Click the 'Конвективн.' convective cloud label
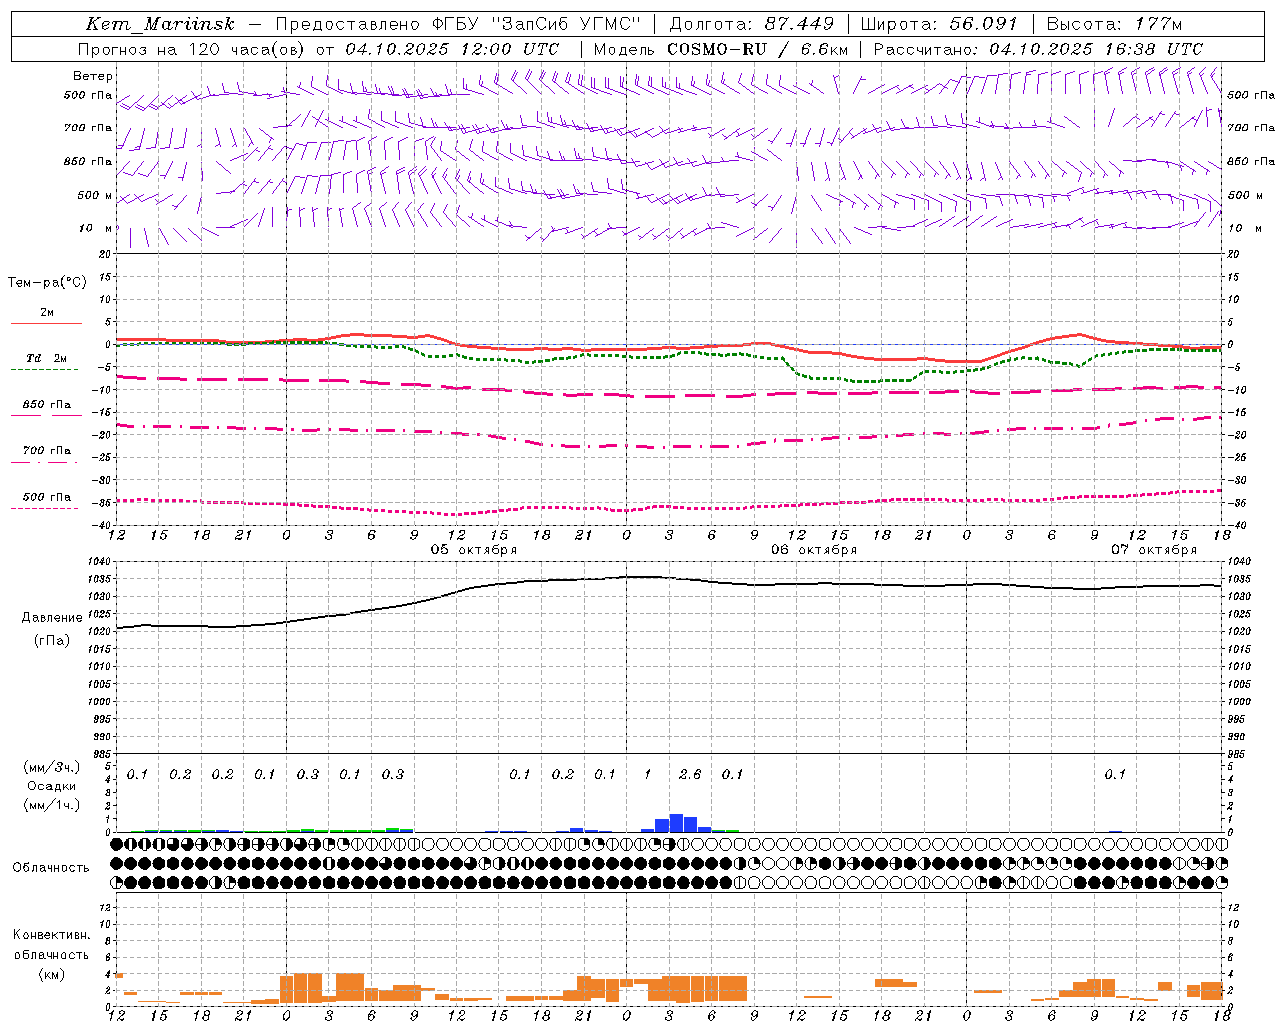1280x1024 pixels. click(51, 935)
